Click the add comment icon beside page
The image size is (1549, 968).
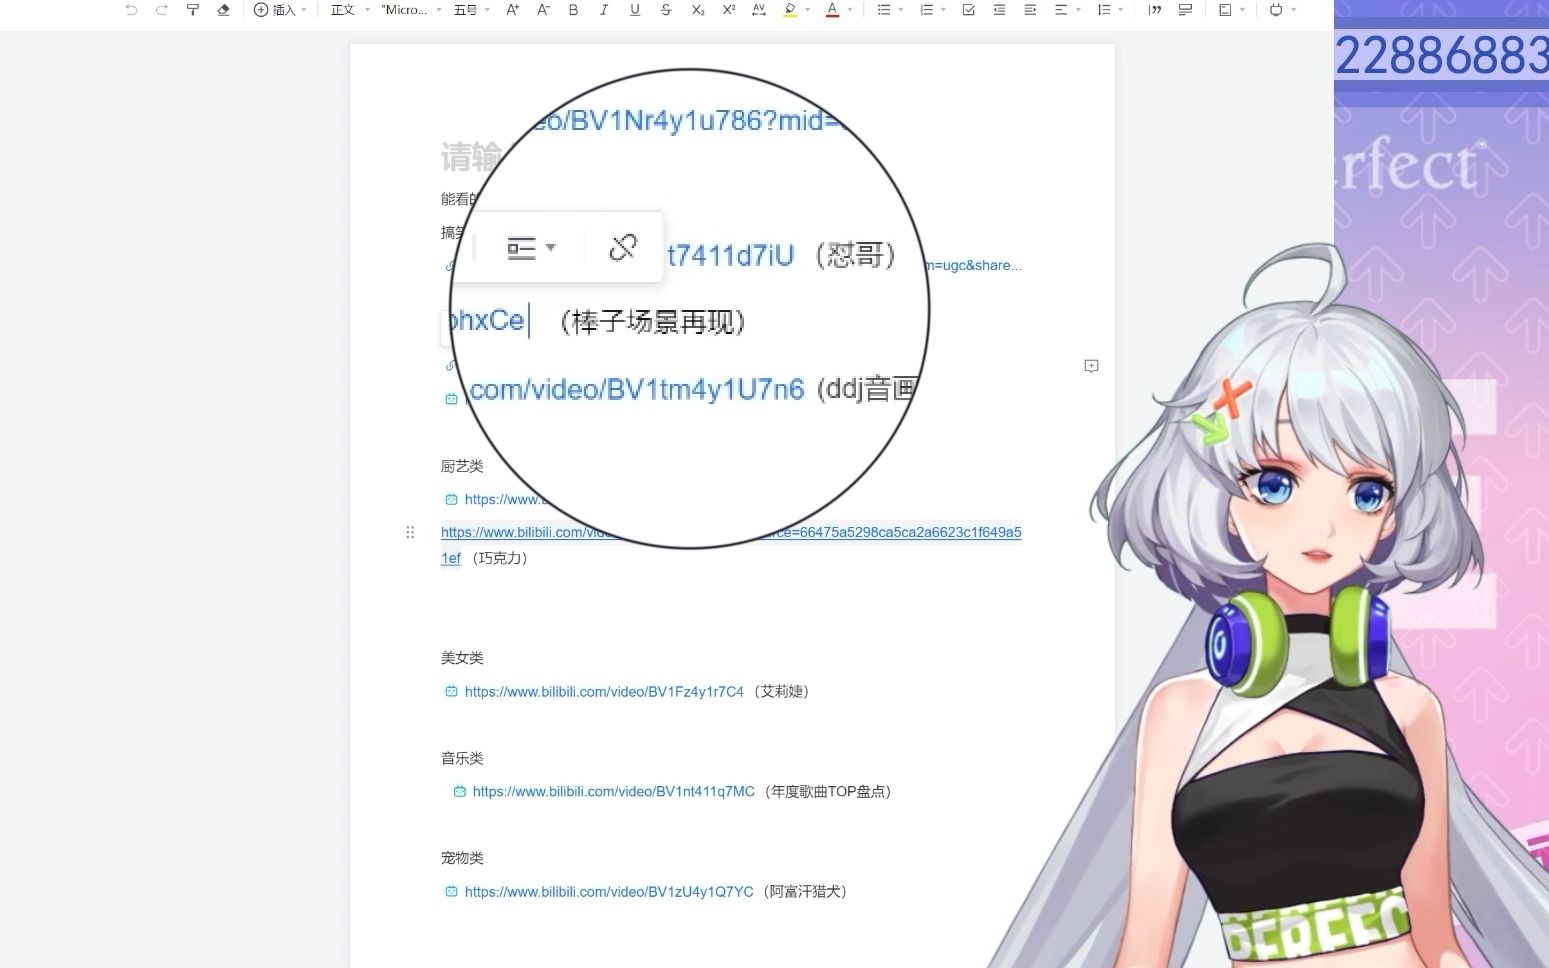[x=1091, y=366]
